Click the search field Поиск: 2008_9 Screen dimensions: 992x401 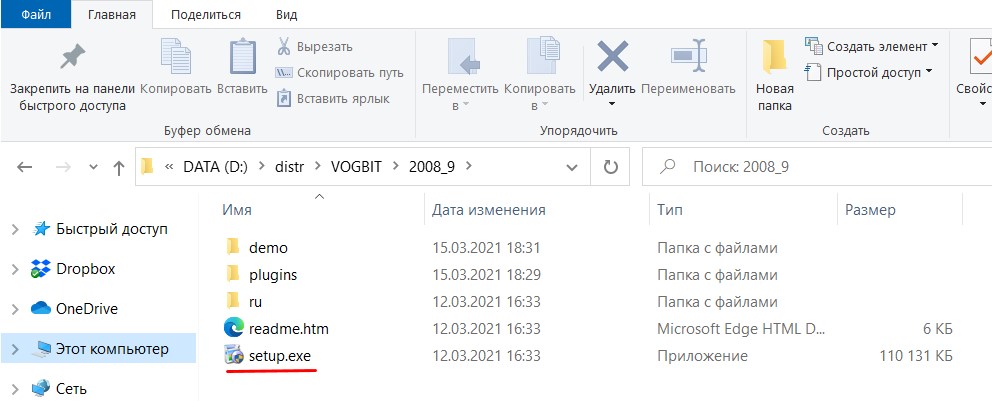[817, 167]
